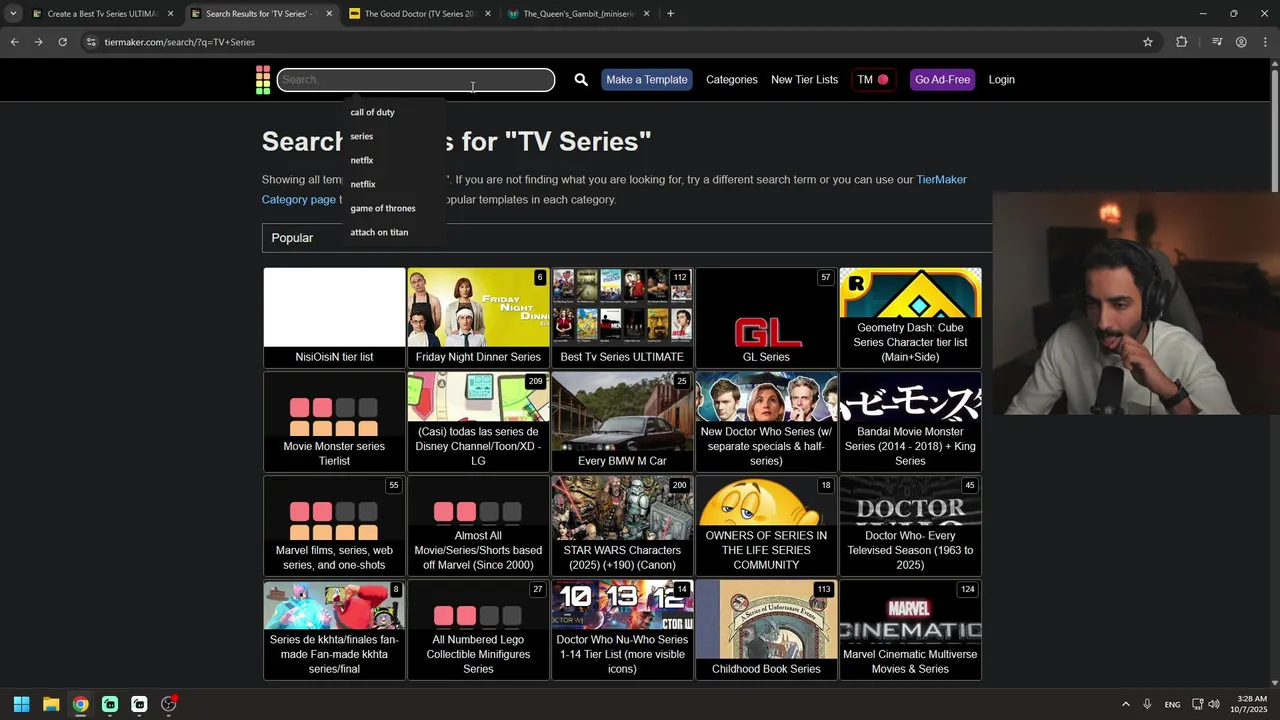Open All Numbered Lego Collectible Minifigures Series
Screen dimensions: 1280x720
pyautogui.click(x=478, y=630)
